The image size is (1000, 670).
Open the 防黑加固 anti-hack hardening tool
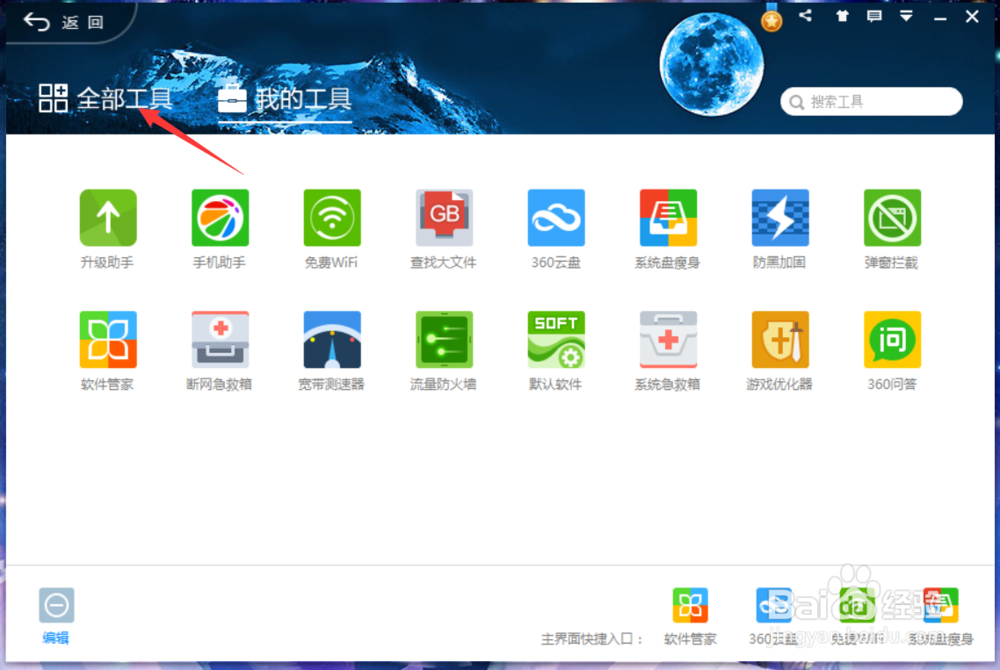[781, 217]
